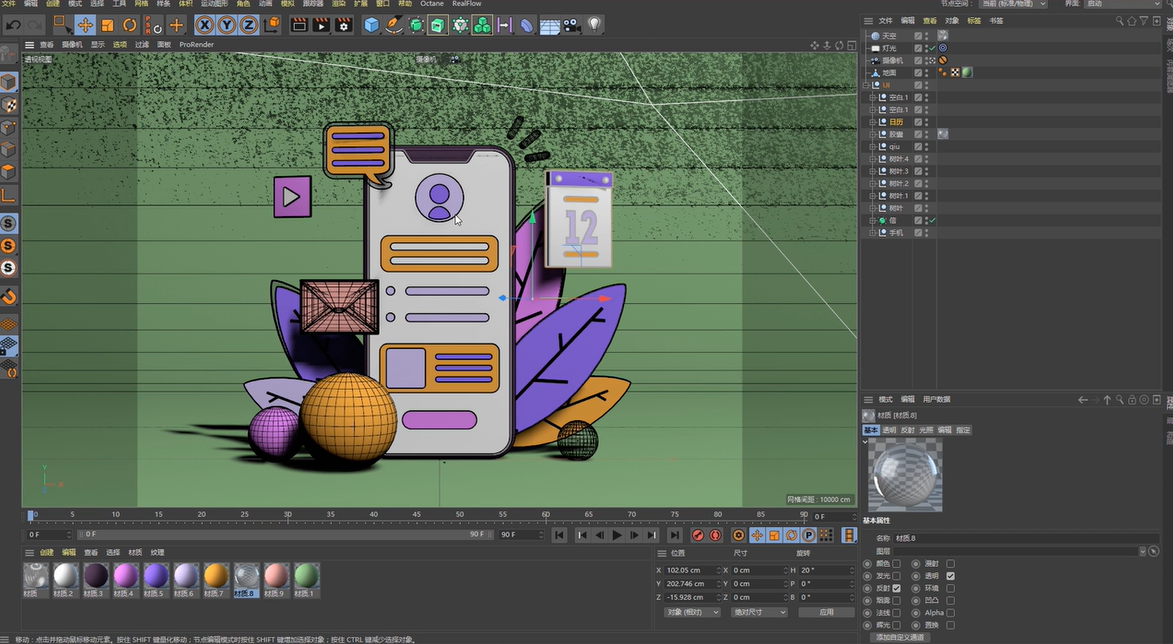1173x644 pixels.
Task: Disable the 反射 reflection checkbox
Action: click(x=896, y=588)
